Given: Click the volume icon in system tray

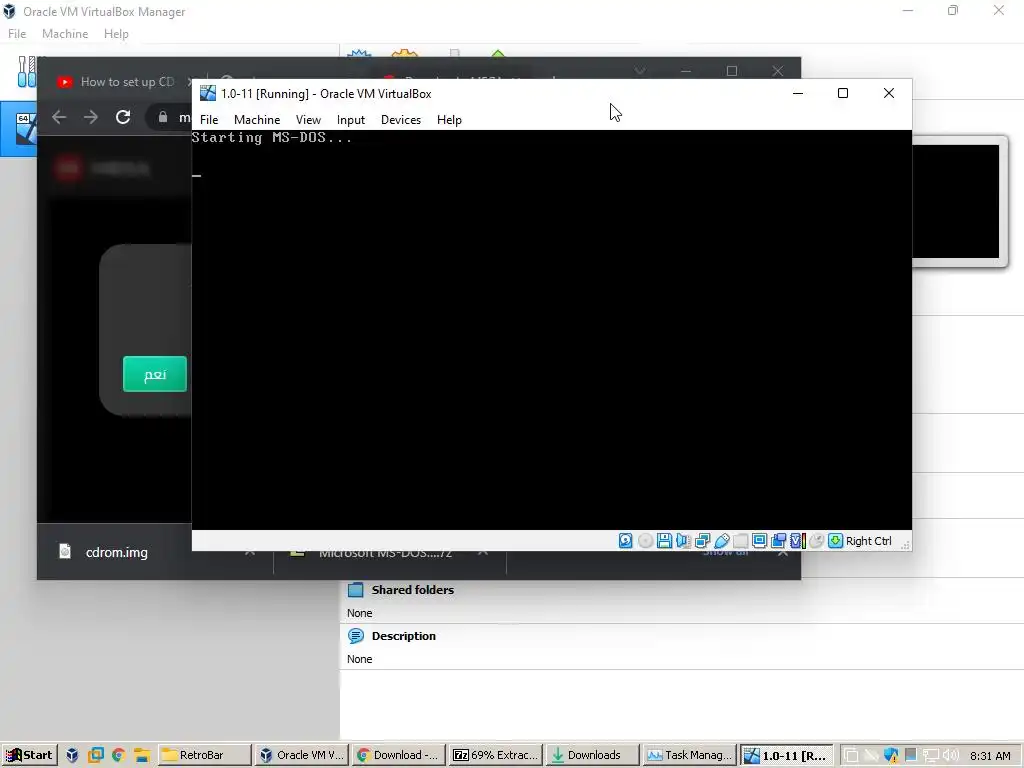Looking at the screenshot, I should tap(950, 756).
